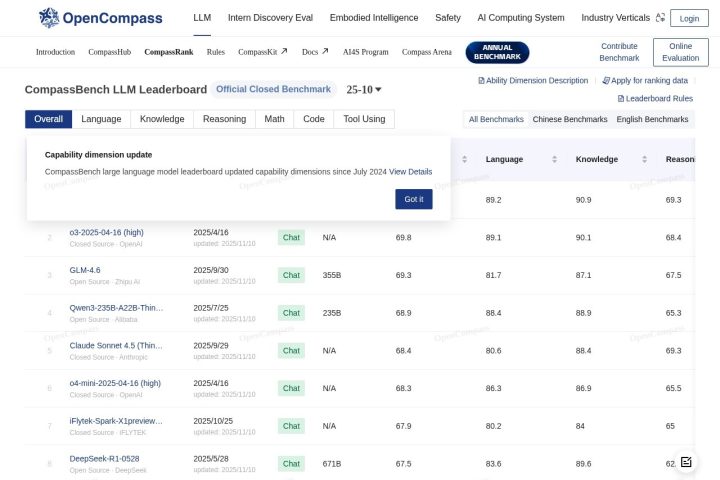Screen dimensions: 720x480
Task: Open Leaderboard Rules
Action: (x=655, y=98)
